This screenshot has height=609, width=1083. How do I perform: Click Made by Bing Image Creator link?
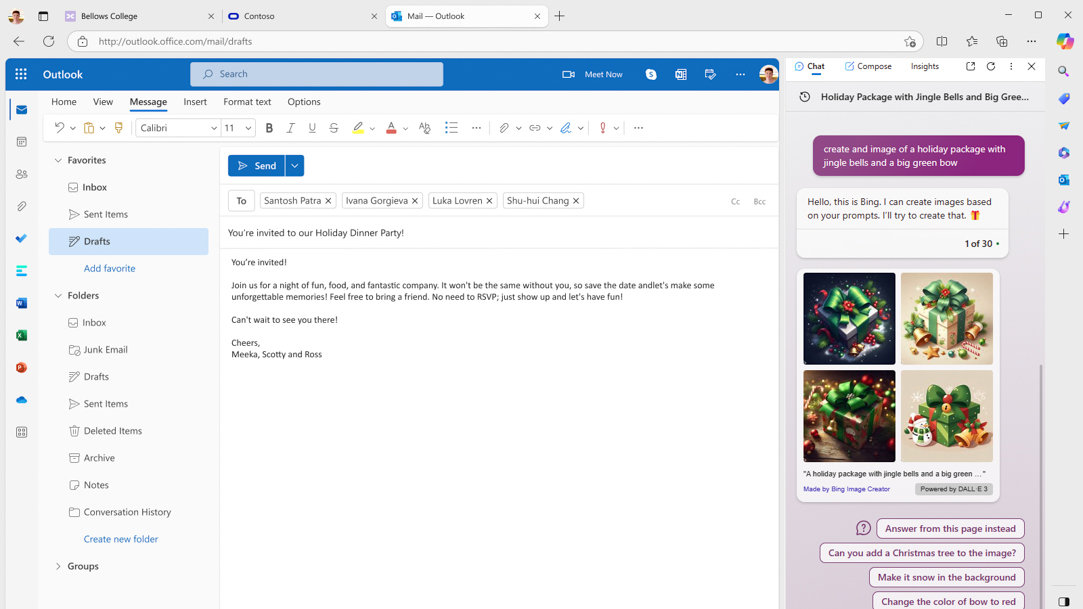pyautogui.click(x=846, y=489)
